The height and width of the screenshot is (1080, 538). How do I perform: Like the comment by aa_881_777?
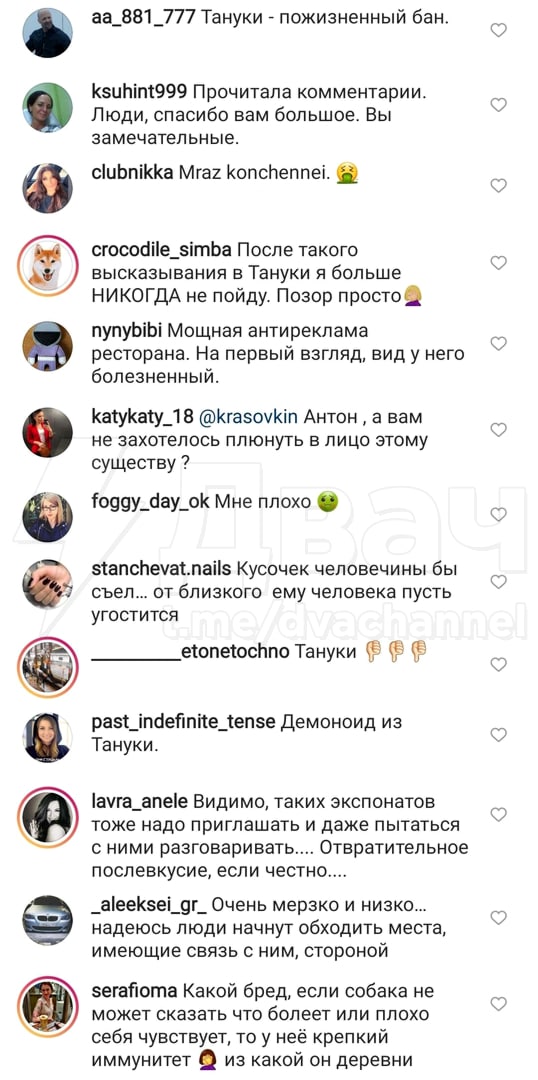point(498,30)
